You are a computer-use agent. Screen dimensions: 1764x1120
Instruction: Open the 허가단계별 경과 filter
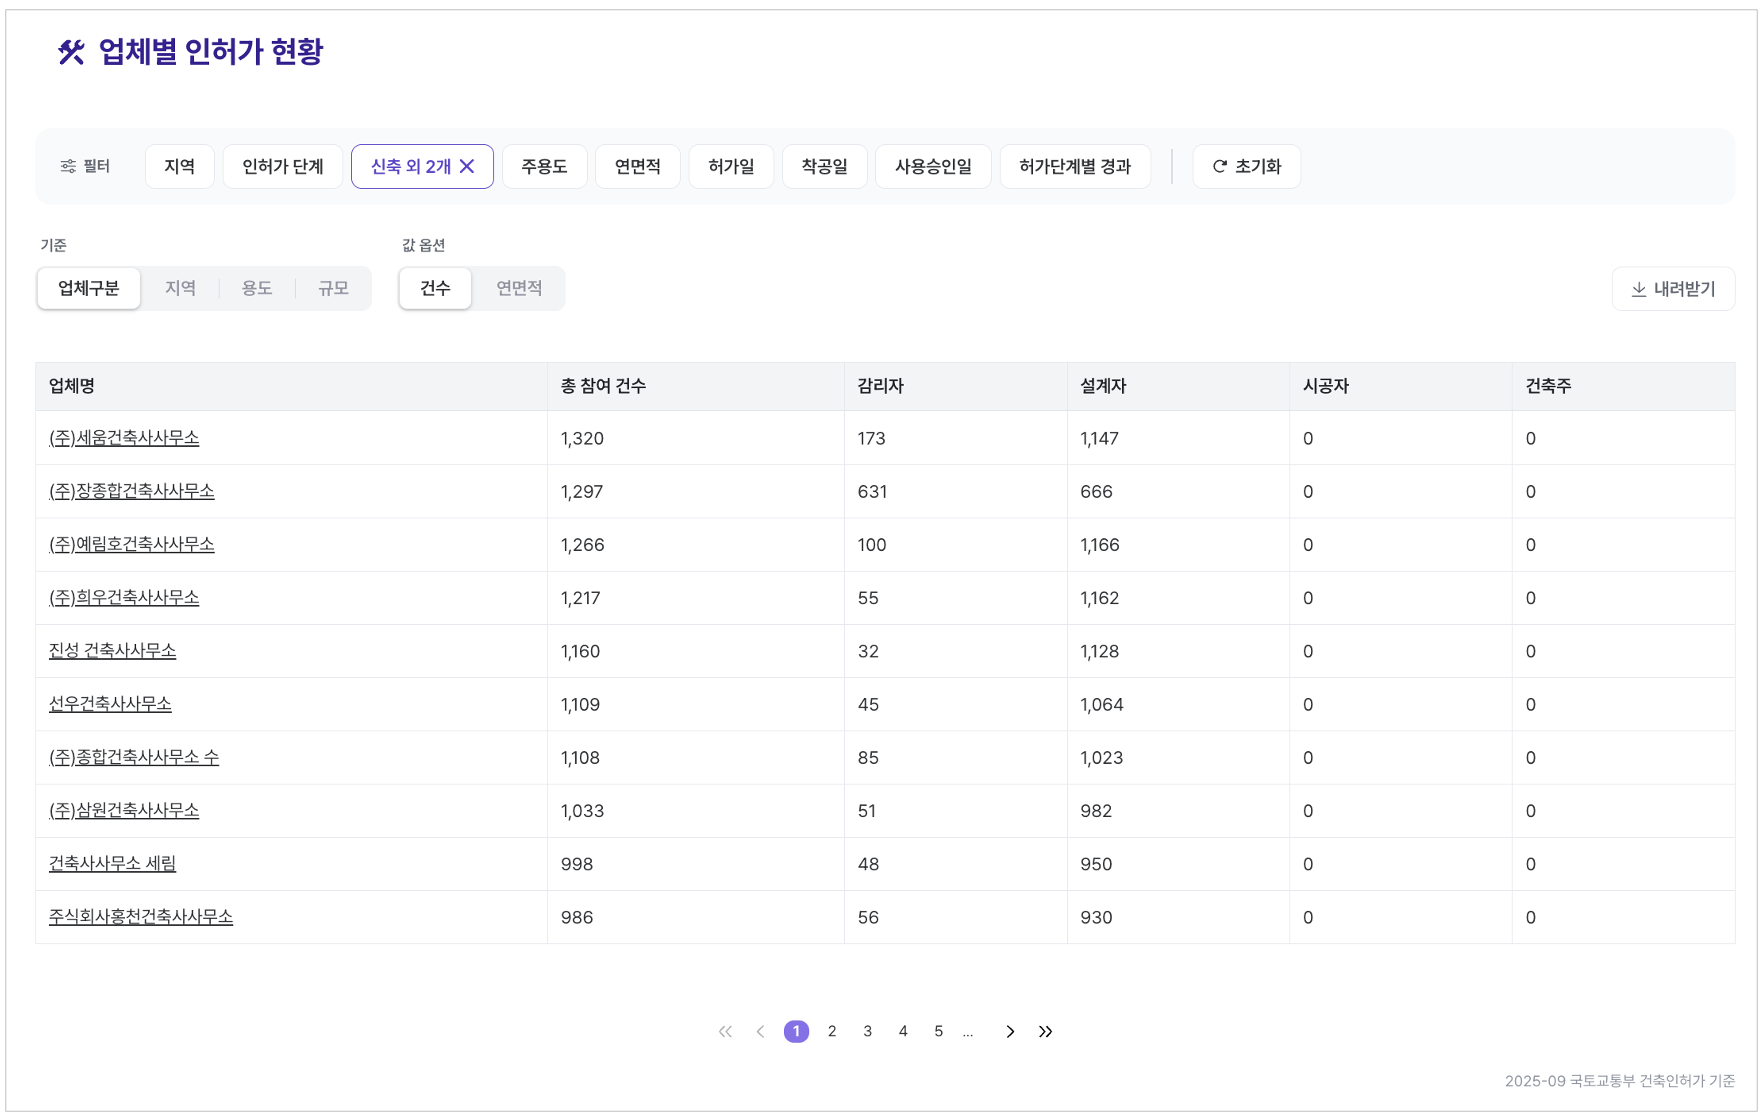tap(1075, 166)
